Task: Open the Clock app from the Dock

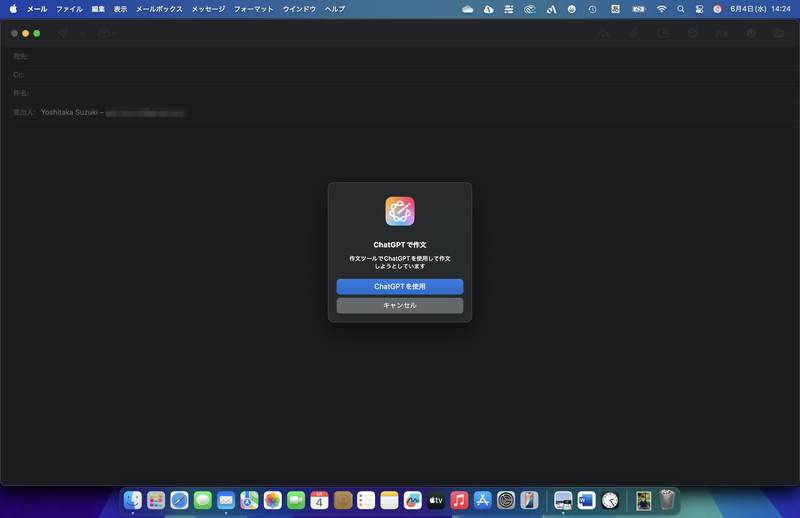Action: 610,500
